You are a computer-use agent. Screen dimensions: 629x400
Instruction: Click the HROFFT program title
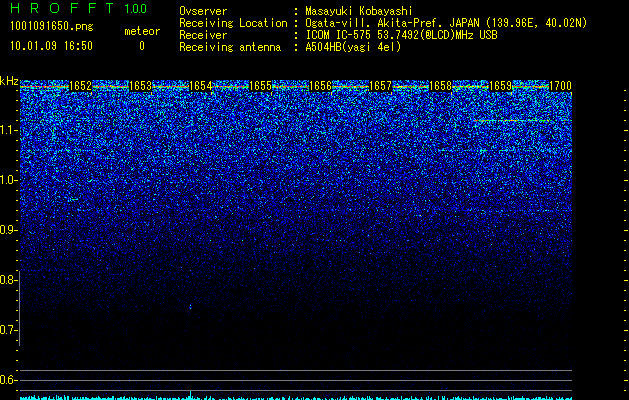[x=62, y=8]
